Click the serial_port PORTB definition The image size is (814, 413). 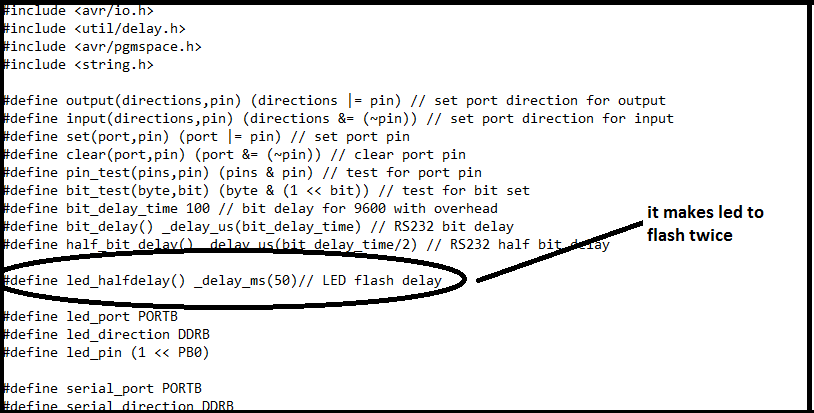pos(103,389)
